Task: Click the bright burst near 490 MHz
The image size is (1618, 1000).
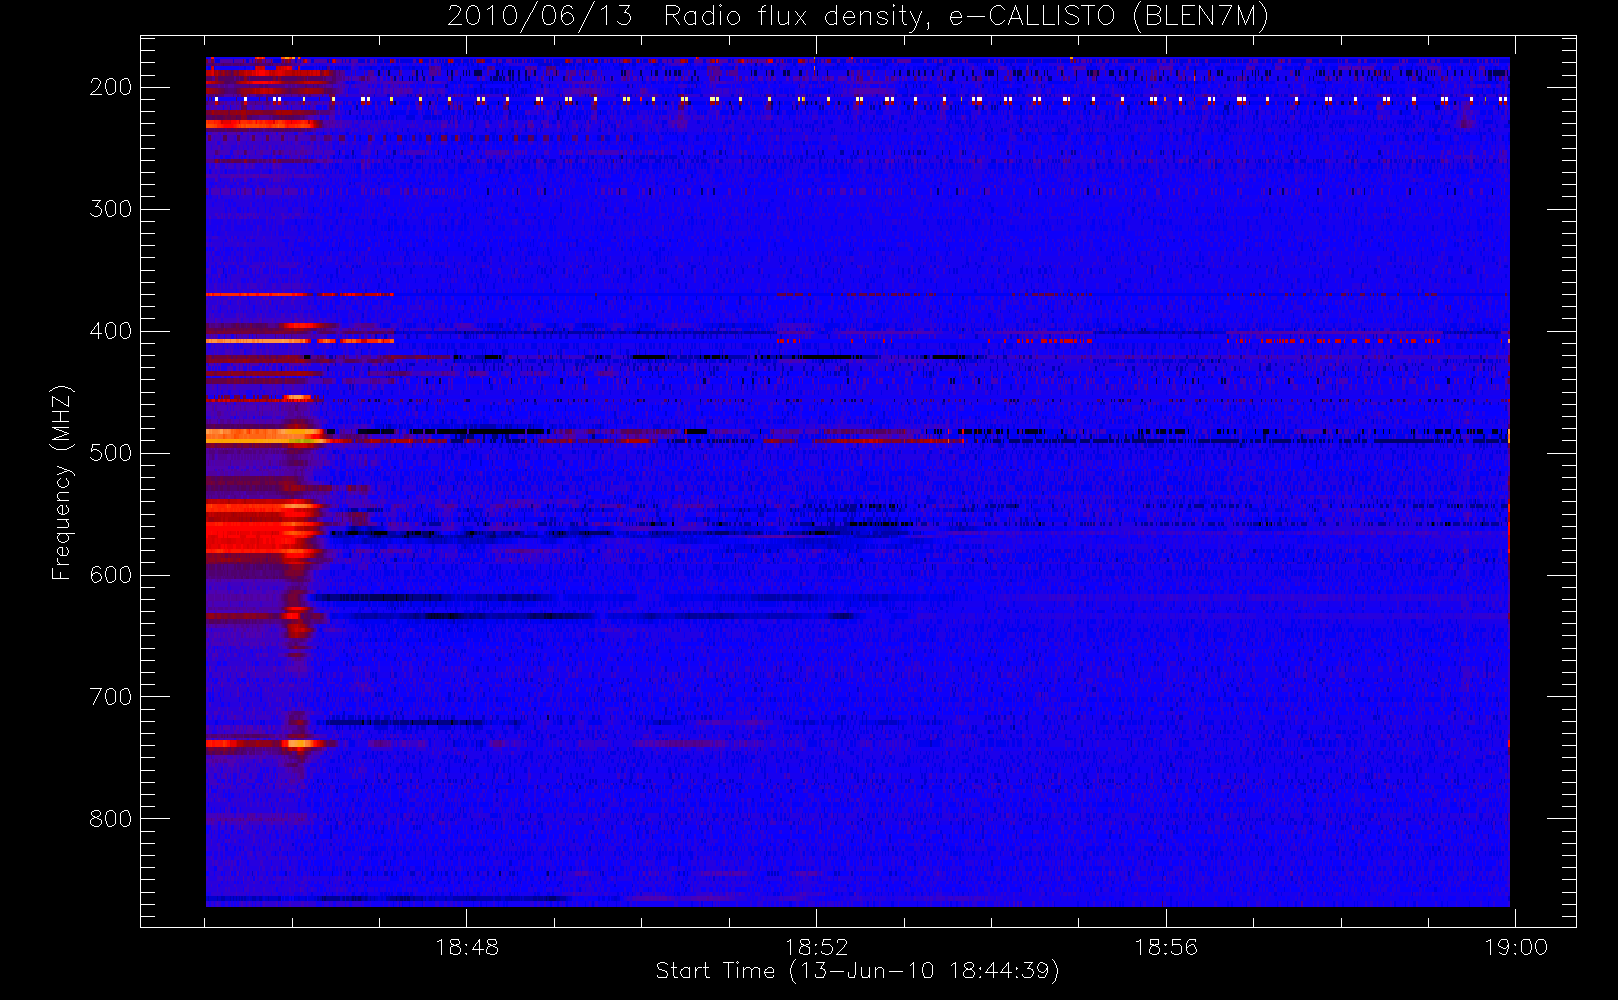Action: click(265, 436)
